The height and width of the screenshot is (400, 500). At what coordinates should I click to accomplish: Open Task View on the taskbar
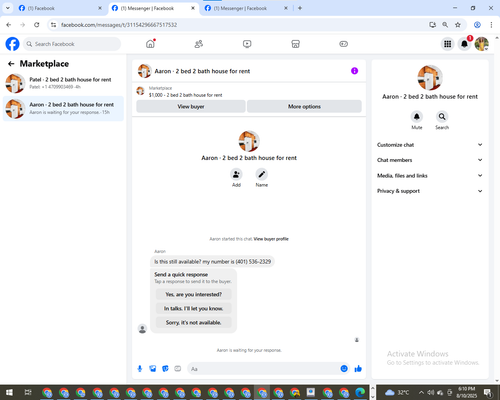28,392
